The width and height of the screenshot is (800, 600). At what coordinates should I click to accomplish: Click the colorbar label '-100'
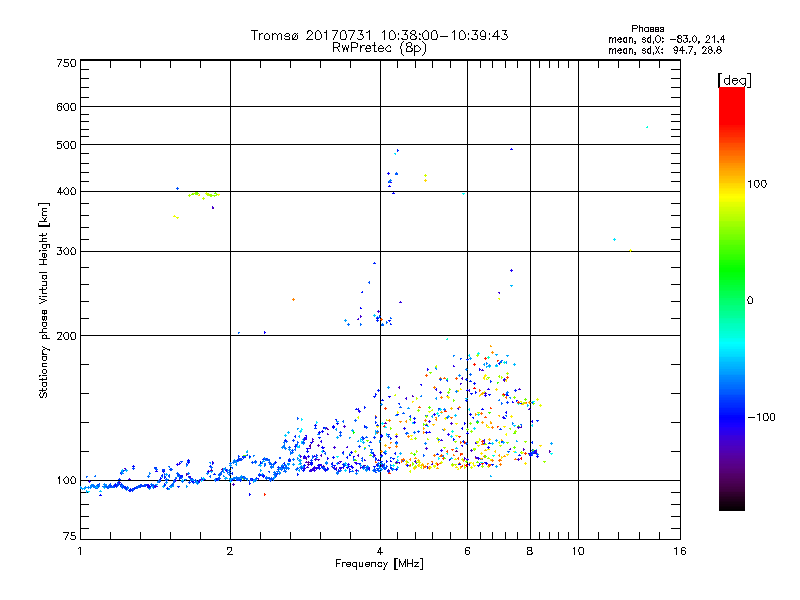pyautogui.click(x=761, y=417)
